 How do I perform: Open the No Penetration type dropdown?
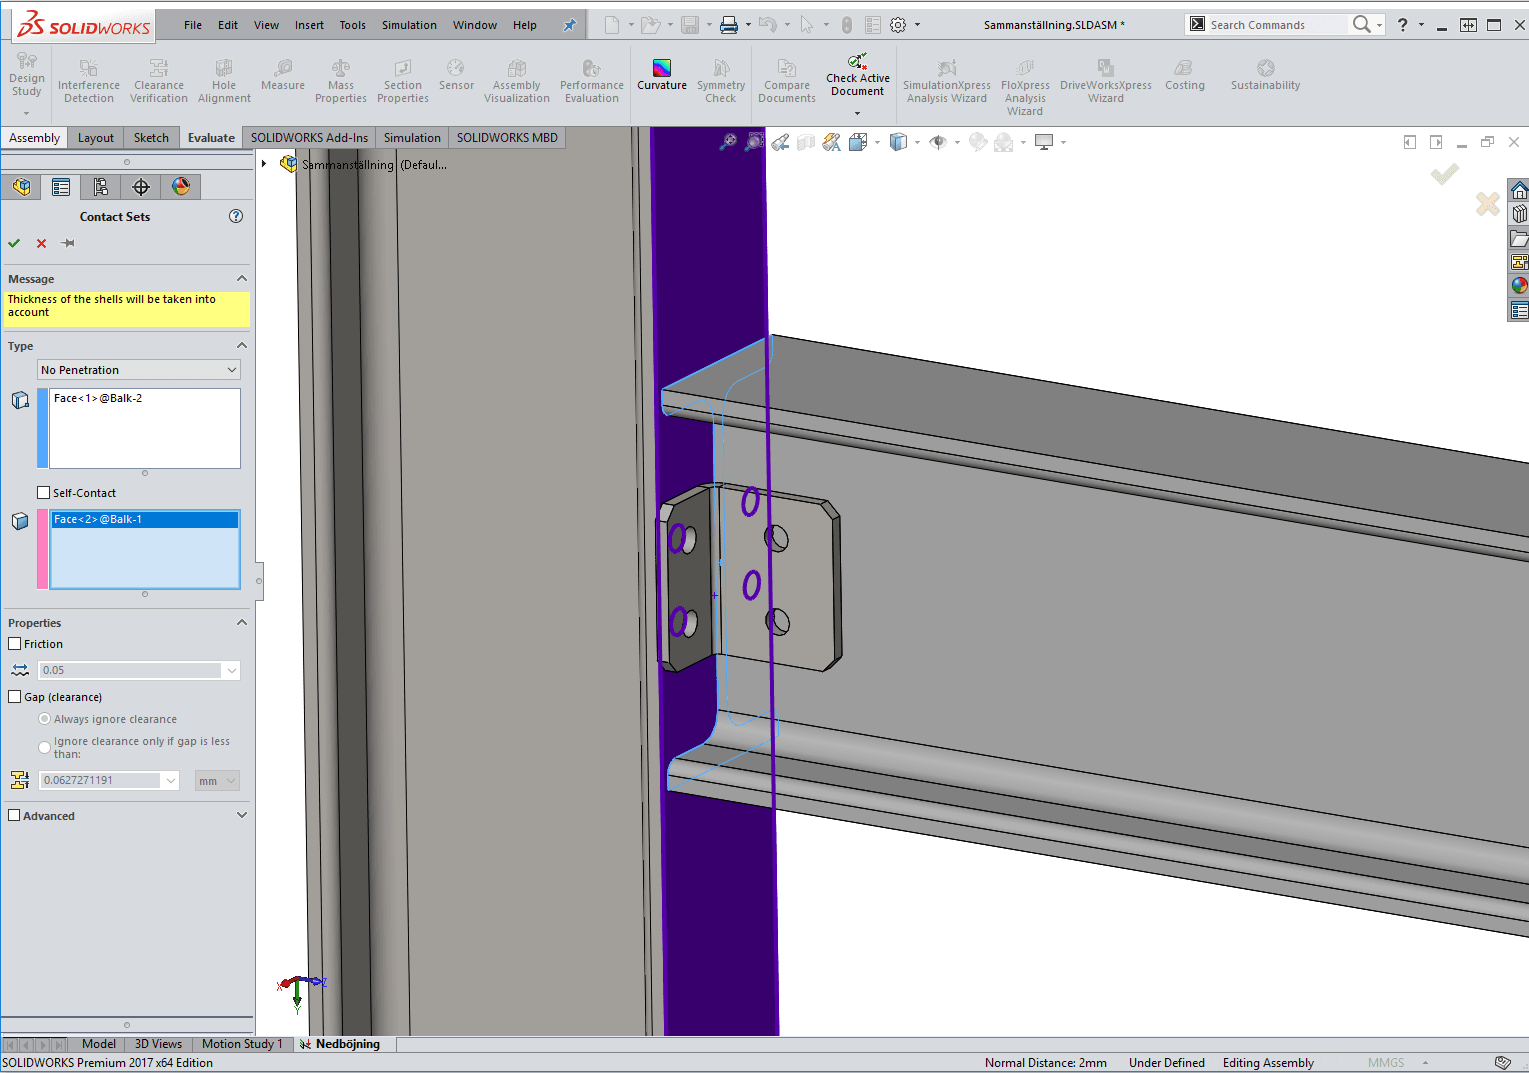139,370
